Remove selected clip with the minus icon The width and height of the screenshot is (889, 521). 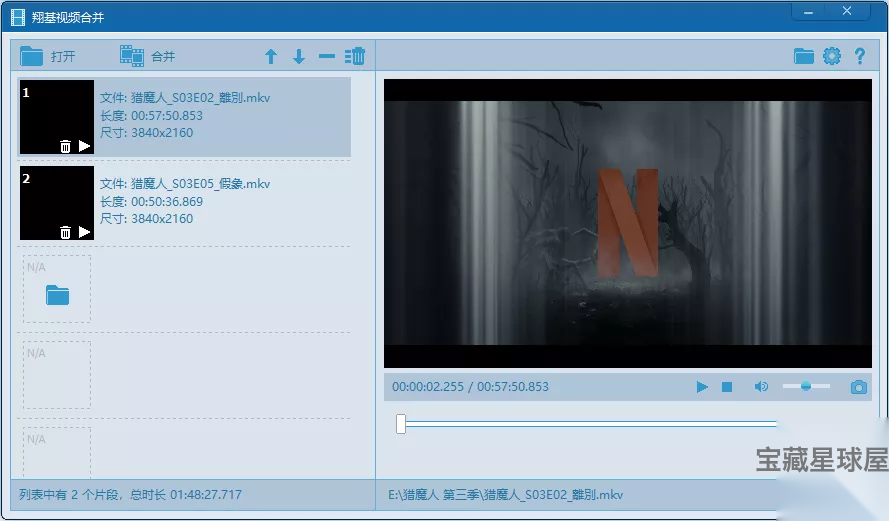coord(327,56)
